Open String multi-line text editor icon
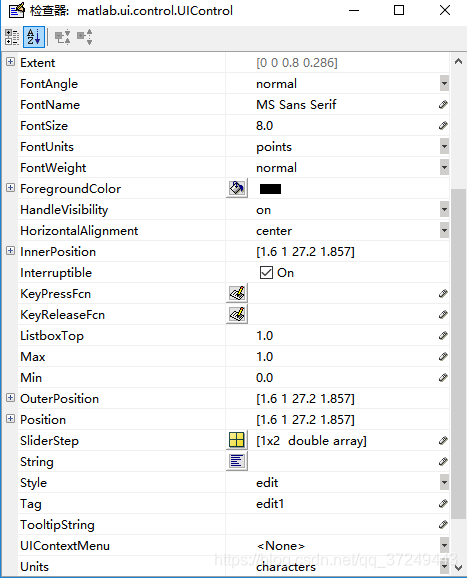The image size is (467, 578). (x=237, y=461)
